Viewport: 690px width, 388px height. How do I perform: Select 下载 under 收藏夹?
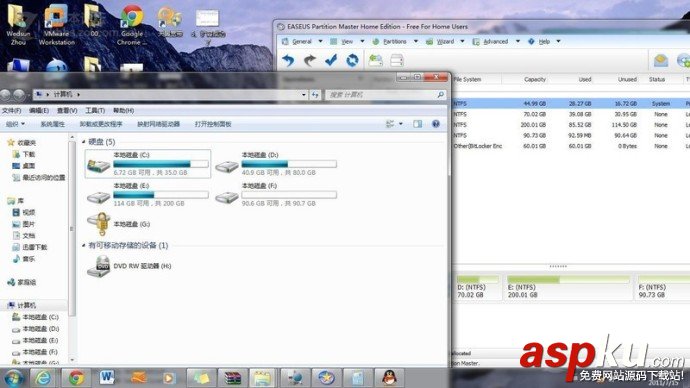(24, 154)
